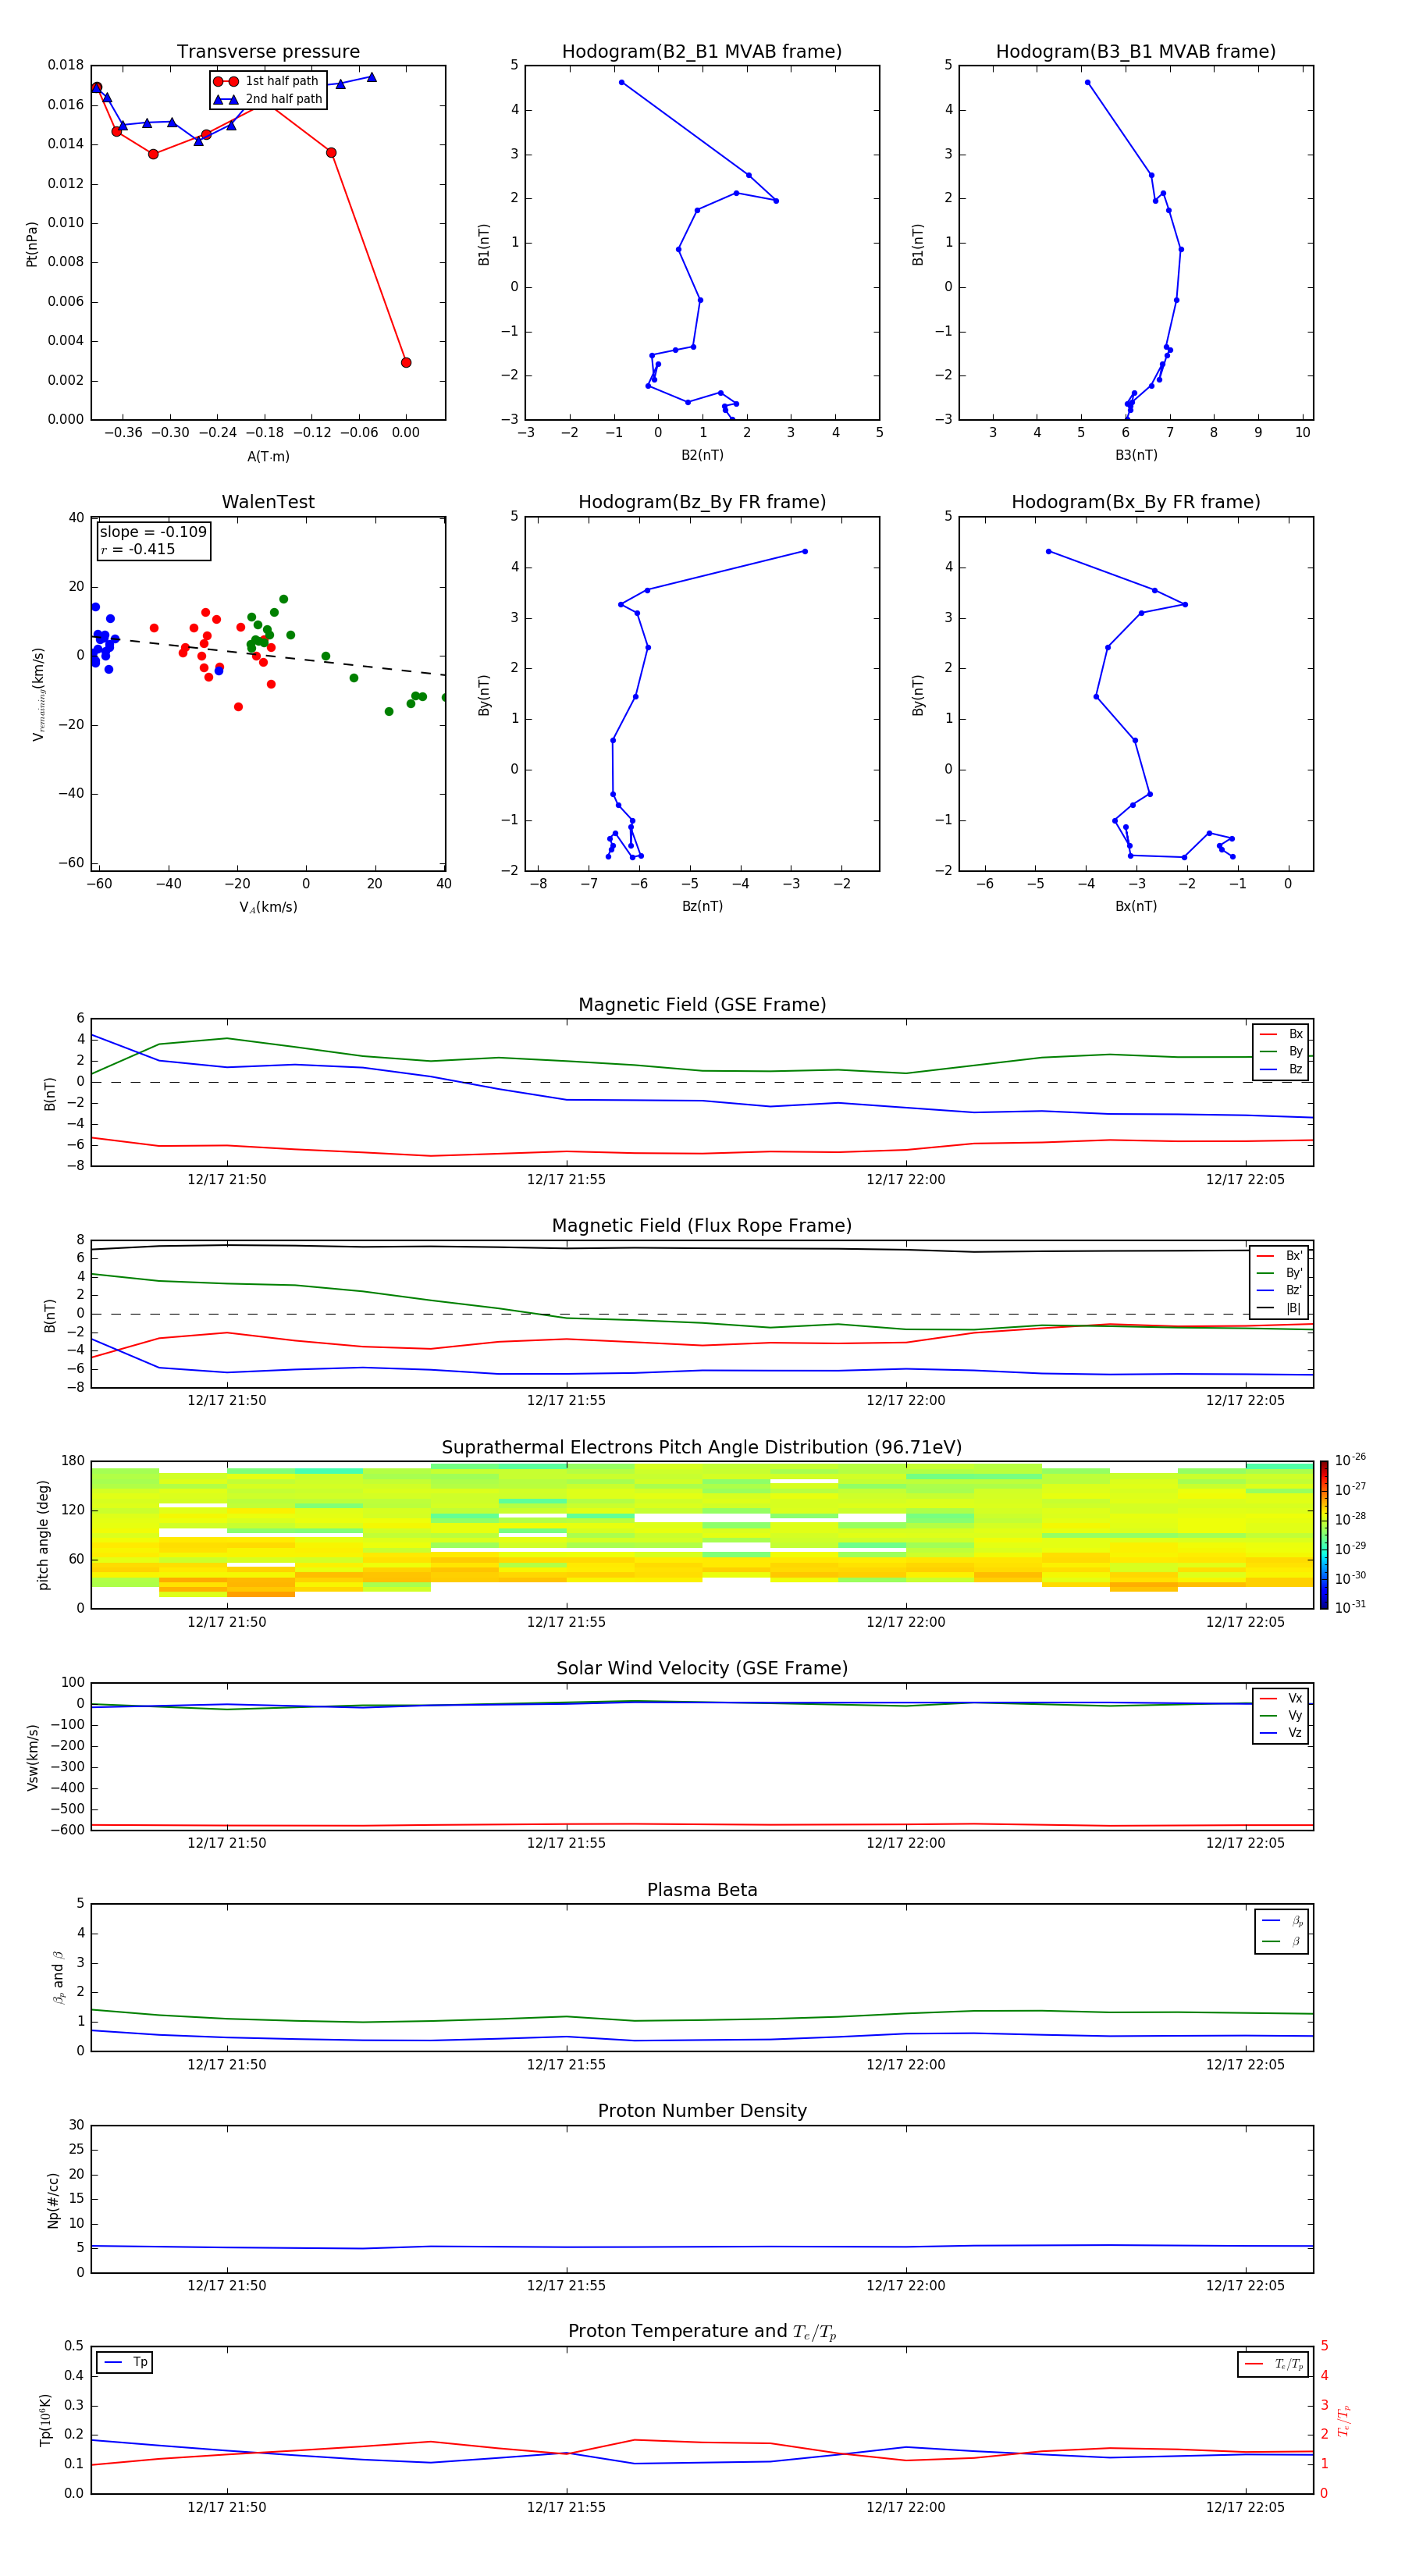Click 'r = -0.415' correlation text

tap(138, 549)
